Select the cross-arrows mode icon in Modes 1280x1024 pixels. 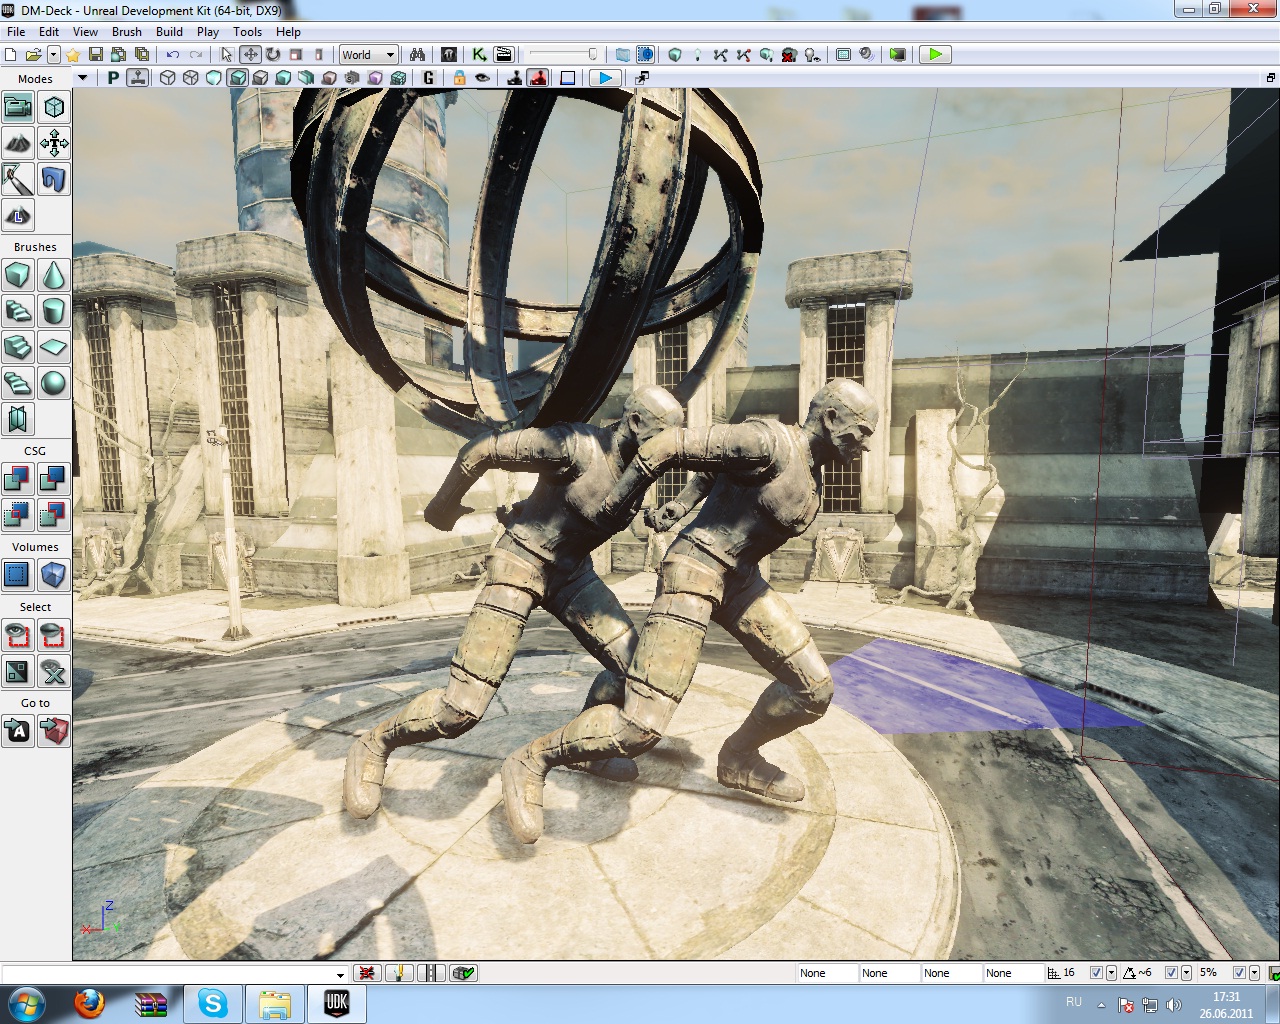(54, 143)
